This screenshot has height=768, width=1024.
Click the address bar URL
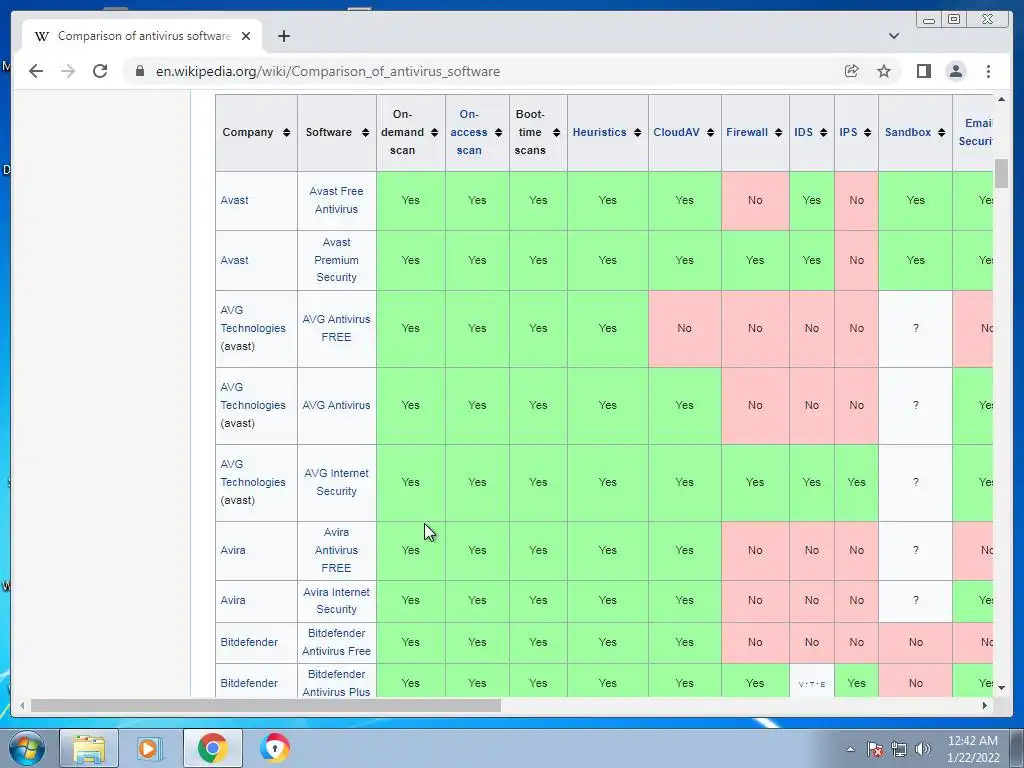pyautogui.click(x=328, y=71)
